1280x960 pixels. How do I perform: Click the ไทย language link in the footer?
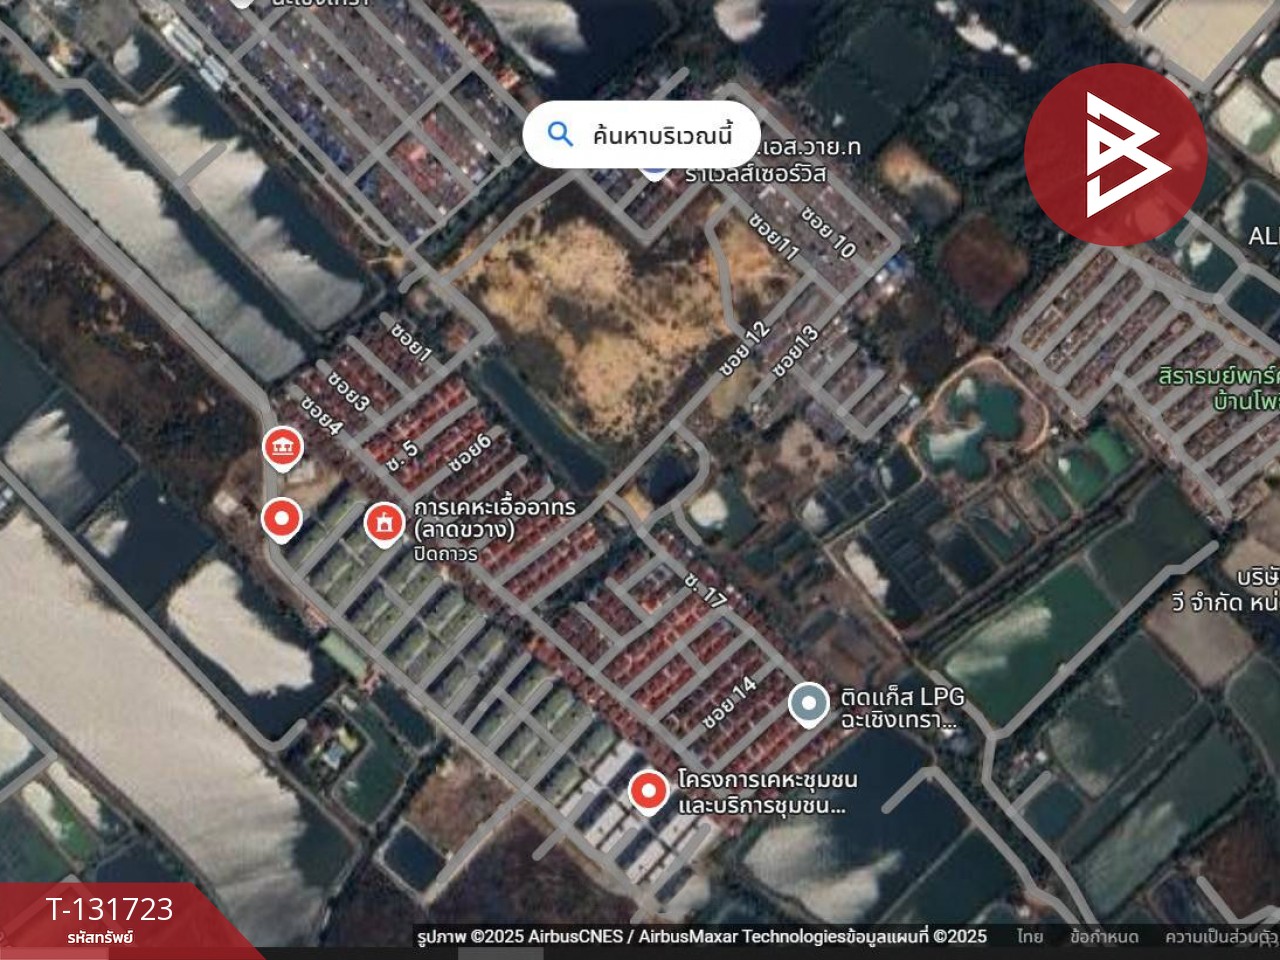(x=1030, y=937)
